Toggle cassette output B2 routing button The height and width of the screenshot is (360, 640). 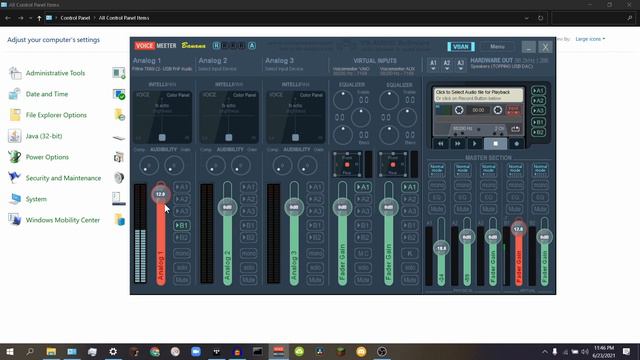[x=538, y=132]
